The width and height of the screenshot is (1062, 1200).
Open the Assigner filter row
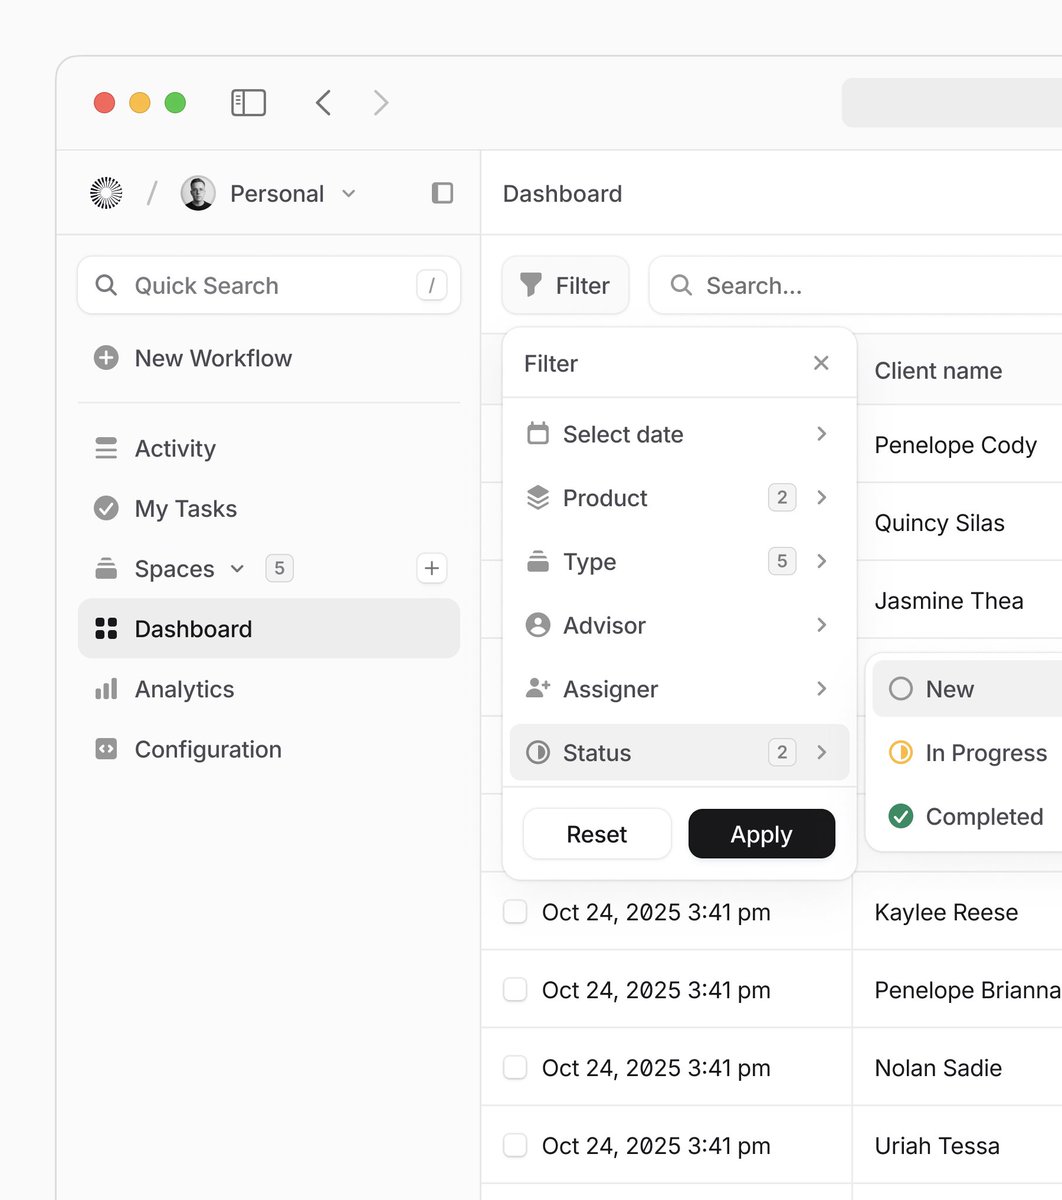click(679, 689)
